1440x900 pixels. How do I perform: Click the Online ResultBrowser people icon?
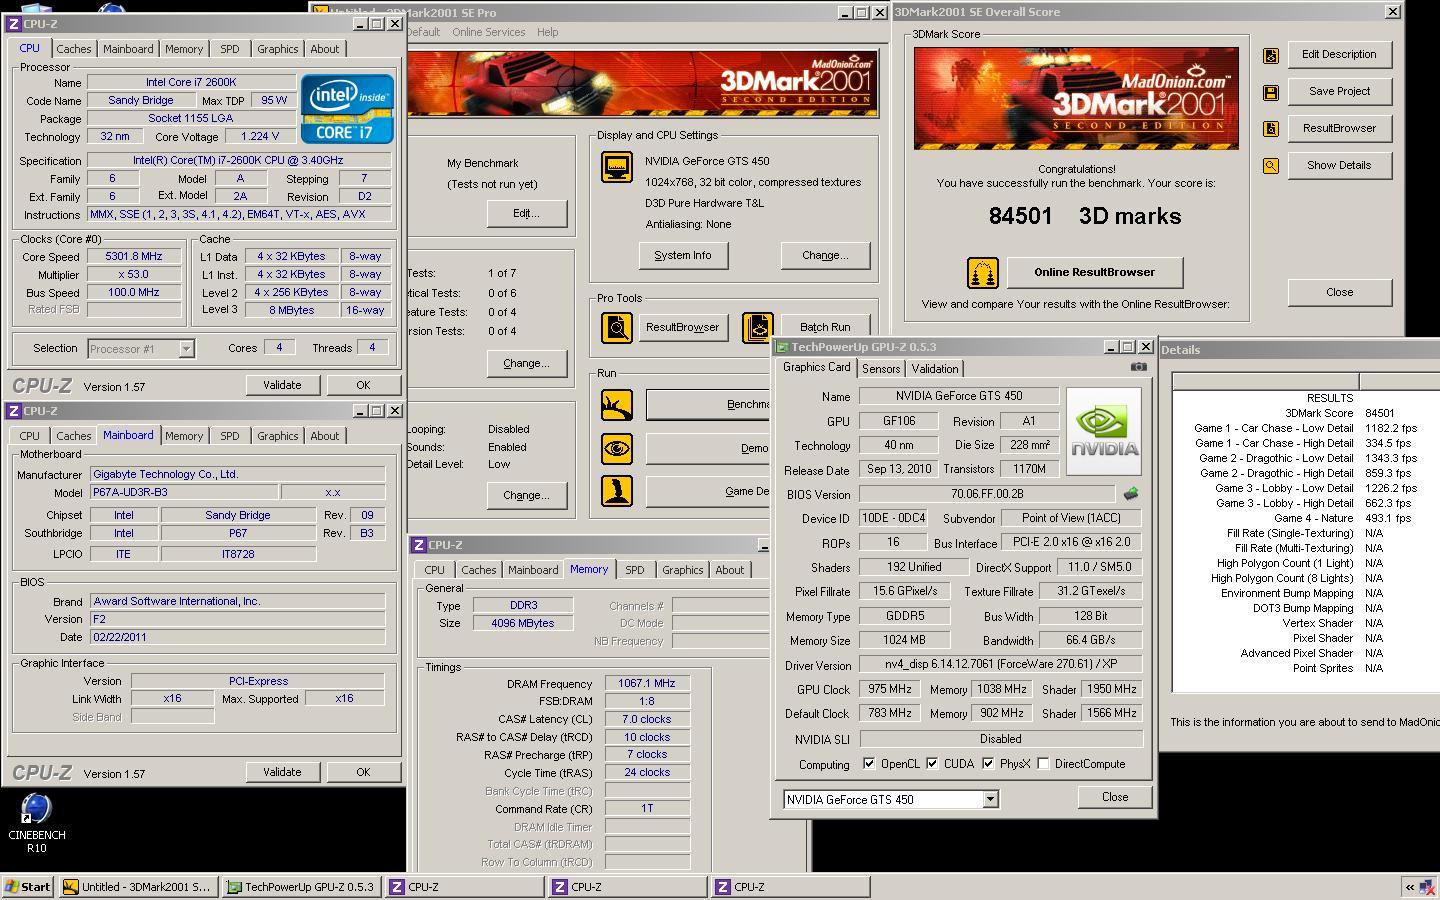(983, 272)
